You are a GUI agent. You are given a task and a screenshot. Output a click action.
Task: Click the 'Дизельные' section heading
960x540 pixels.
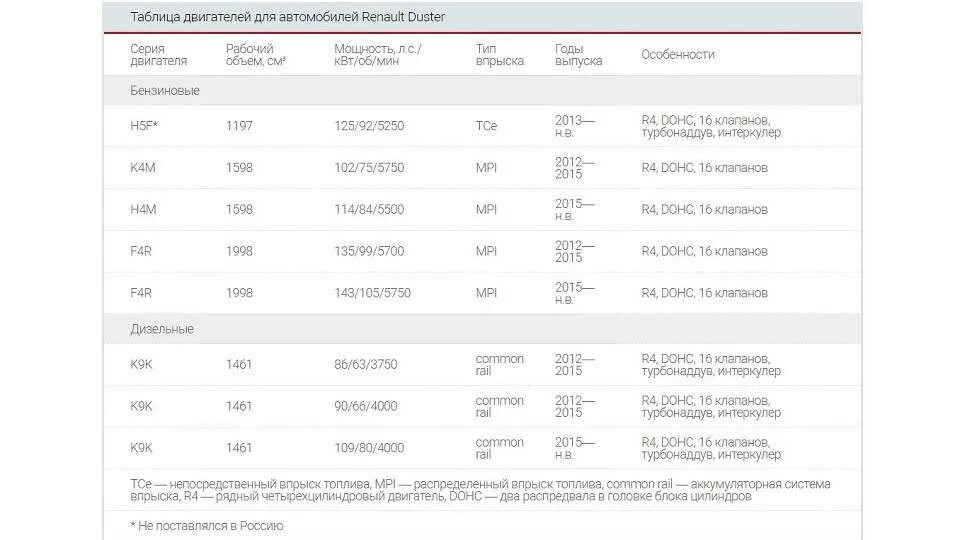(162, 329)
